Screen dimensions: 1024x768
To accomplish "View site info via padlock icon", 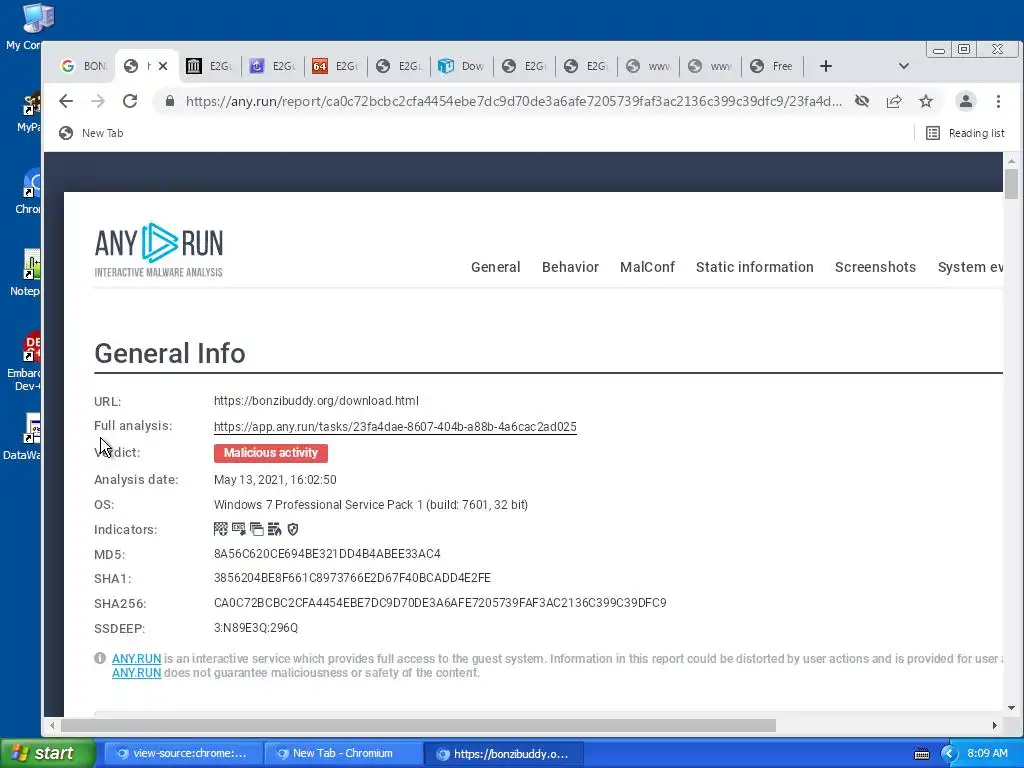I will [170, 101].
